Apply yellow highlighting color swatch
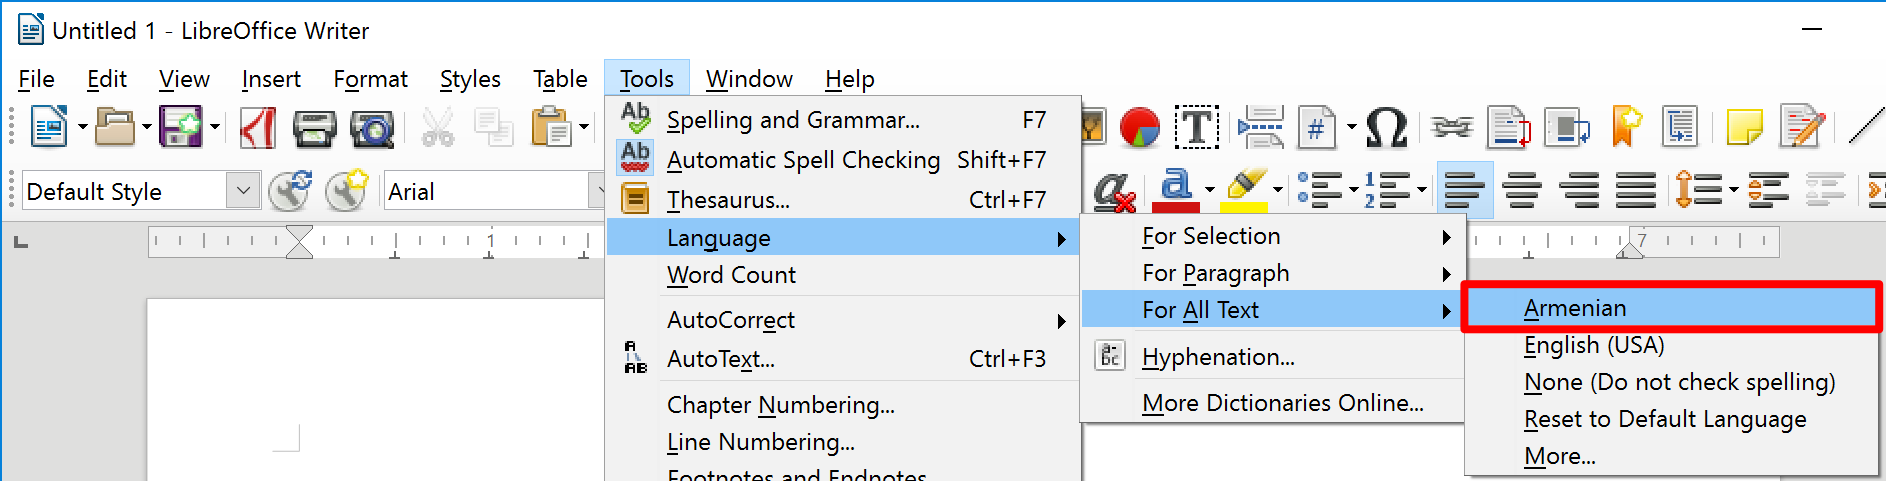Viewport: 1886px width, 481px height. click(1244, 207)
